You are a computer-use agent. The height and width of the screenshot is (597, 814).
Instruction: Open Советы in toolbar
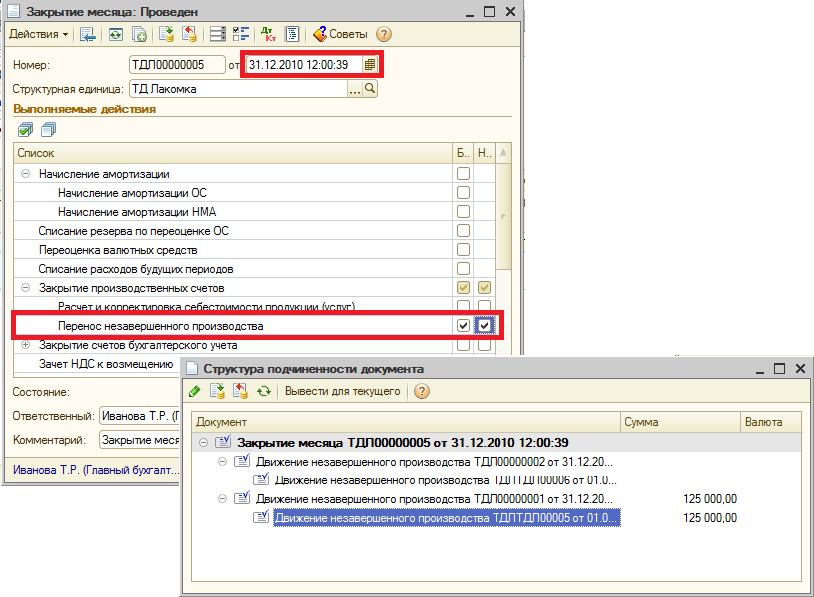click(341, 34)
